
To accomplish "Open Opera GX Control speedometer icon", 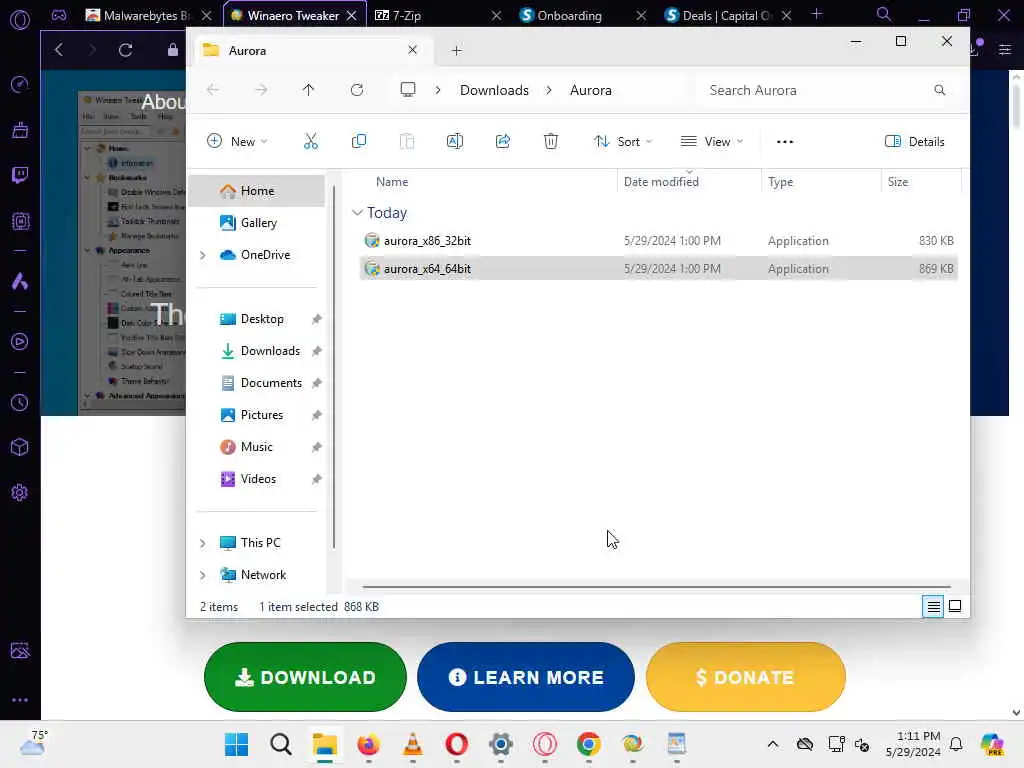I will point(20,84).
